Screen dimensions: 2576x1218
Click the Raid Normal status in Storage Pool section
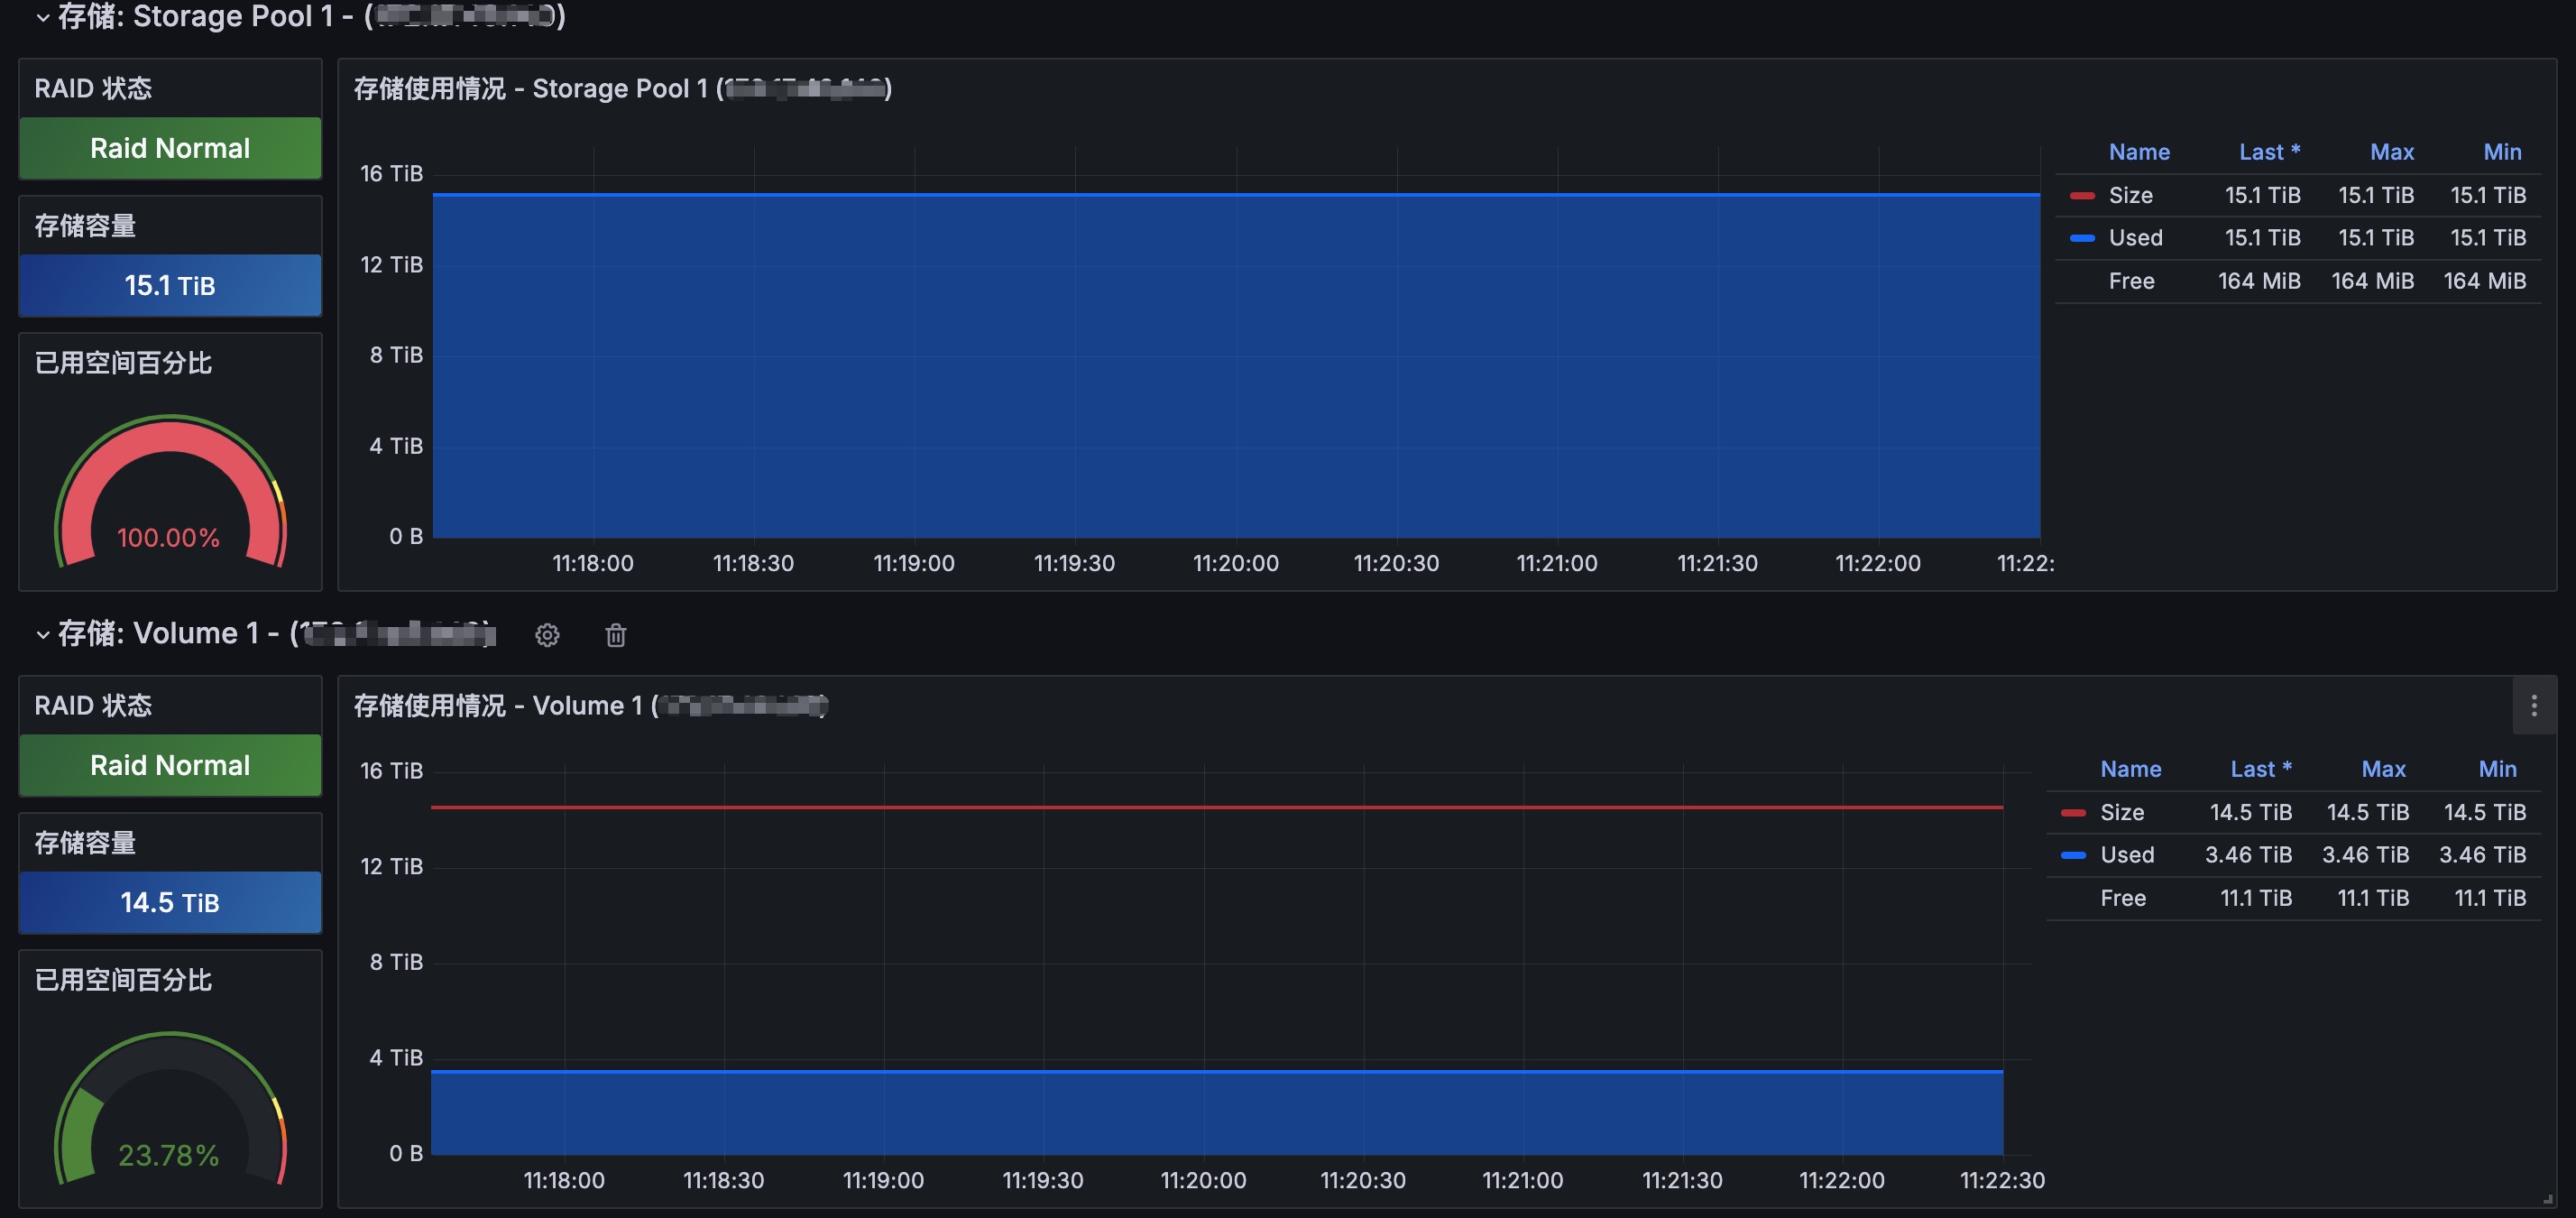[170, 149]
